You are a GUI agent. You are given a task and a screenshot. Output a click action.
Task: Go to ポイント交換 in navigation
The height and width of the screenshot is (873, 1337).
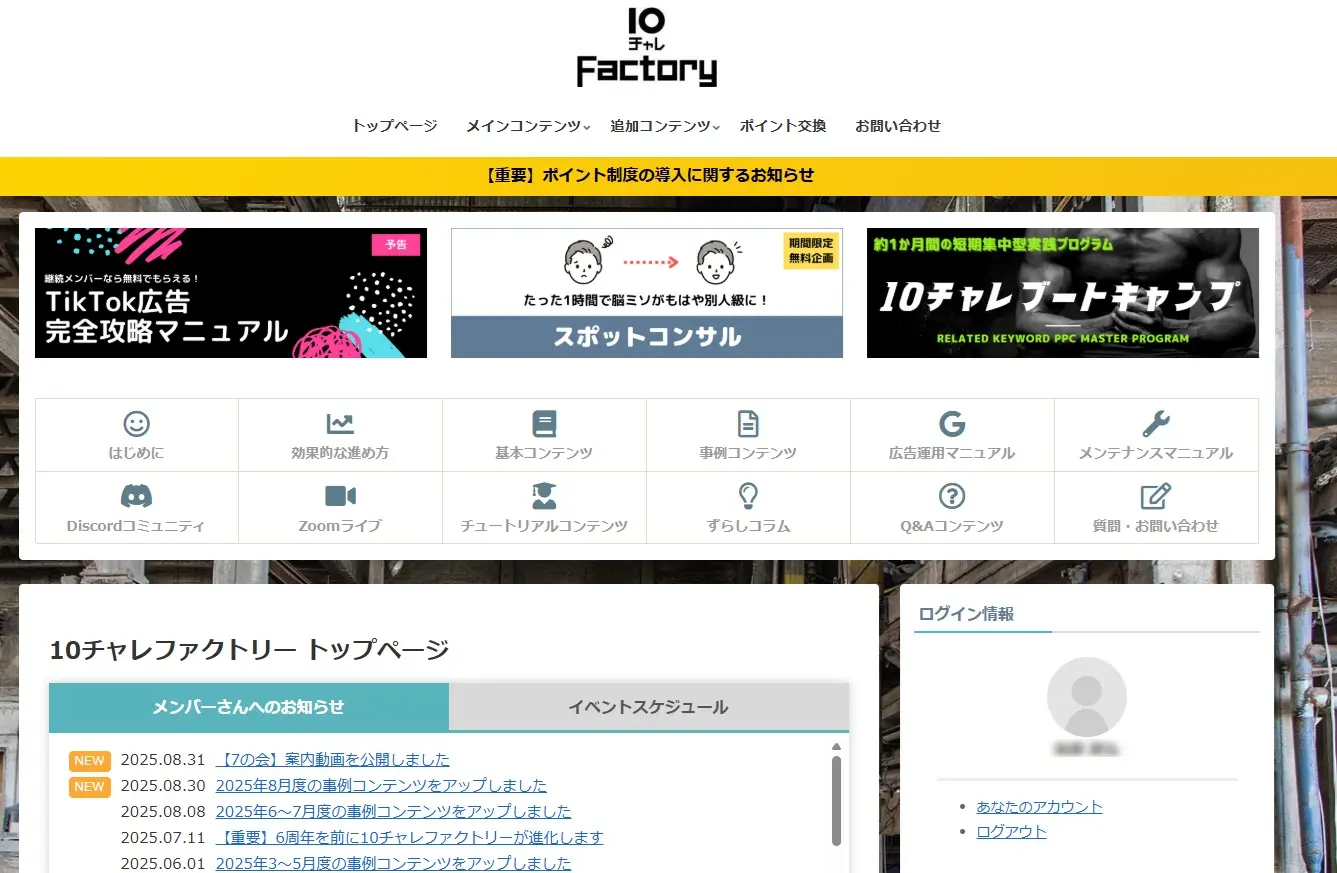pos(783,126)
